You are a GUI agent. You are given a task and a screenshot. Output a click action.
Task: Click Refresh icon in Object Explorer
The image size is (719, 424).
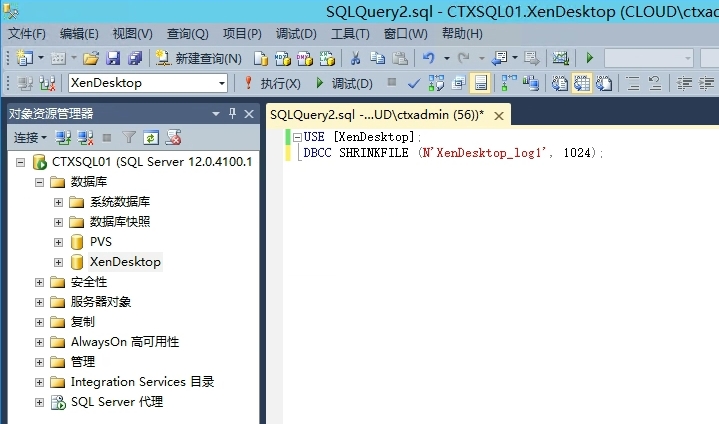pyautogui.click(x=151, y=137)
